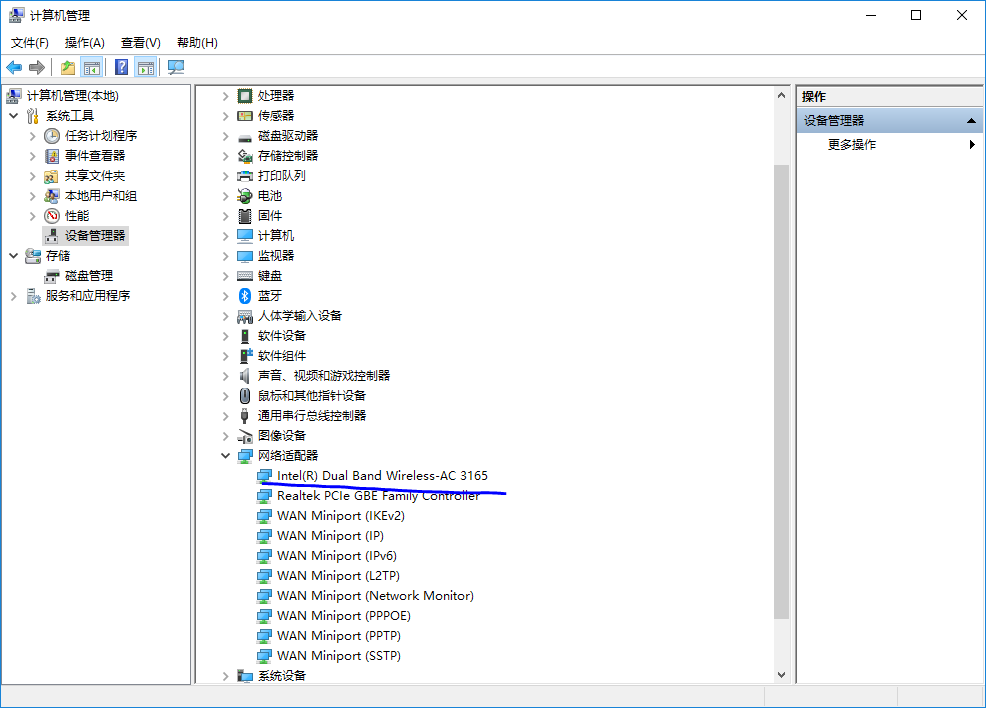Click the 图像设备 imaging device icon
Viewport: 986px width, 708px height.
[245, 436]
